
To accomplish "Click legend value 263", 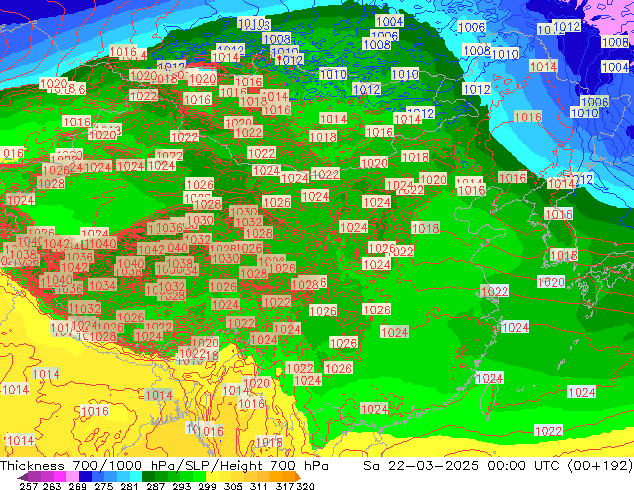I will [52, 486].
